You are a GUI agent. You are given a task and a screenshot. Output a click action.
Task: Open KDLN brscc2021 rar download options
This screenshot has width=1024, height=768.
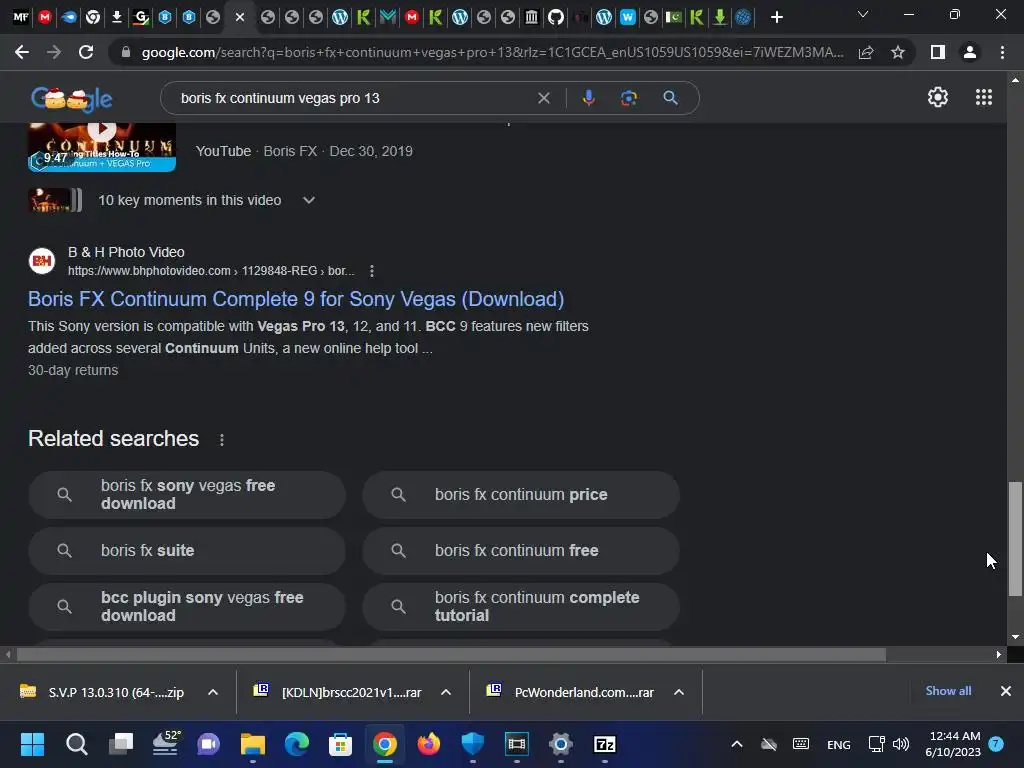tap(446, 692)
